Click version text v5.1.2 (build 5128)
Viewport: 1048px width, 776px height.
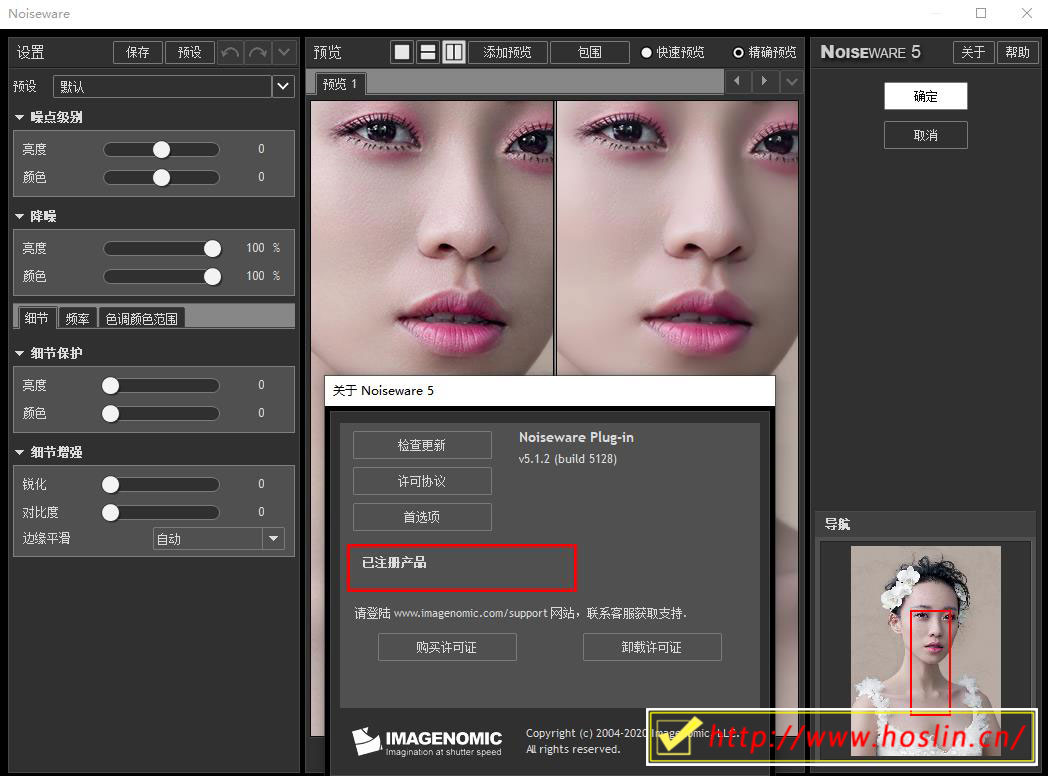click(567, 459)
